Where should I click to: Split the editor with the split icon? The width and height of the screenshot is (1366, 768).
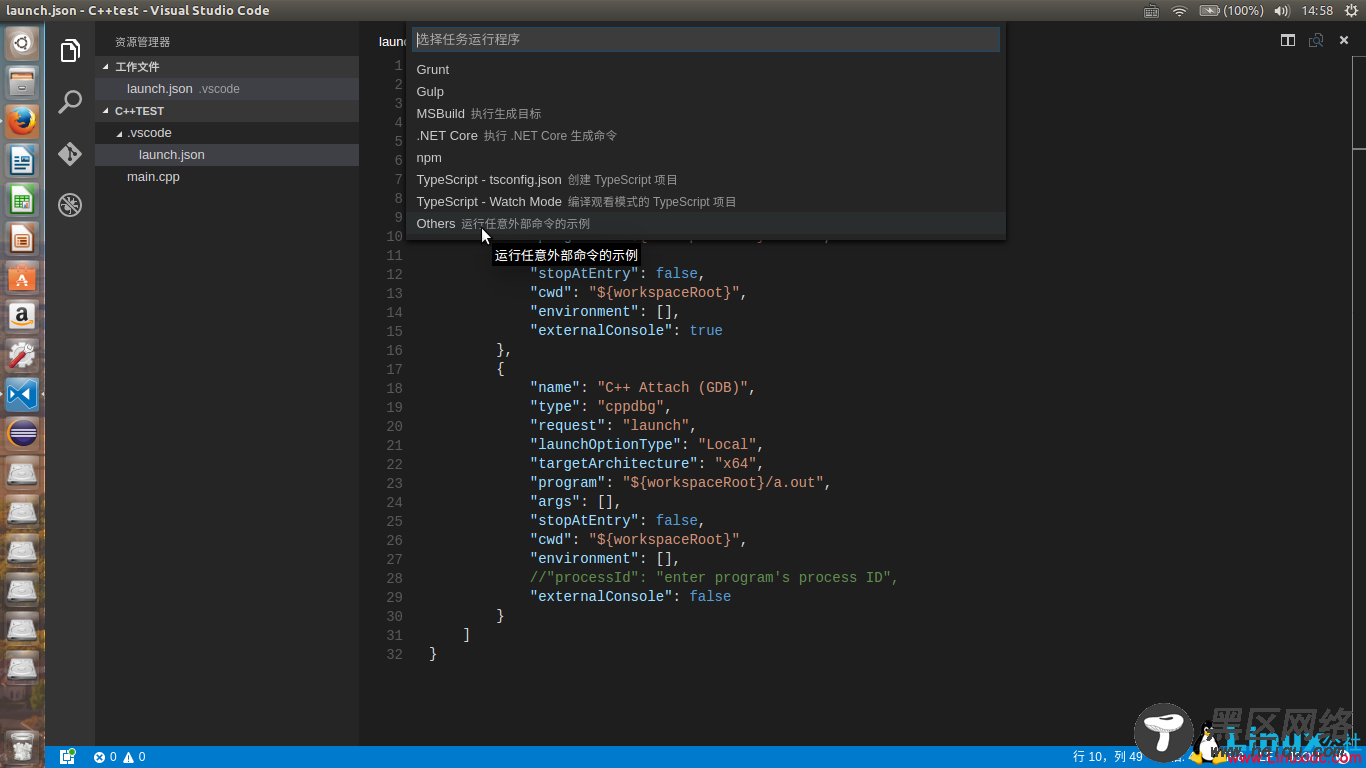pos(1288,40)
